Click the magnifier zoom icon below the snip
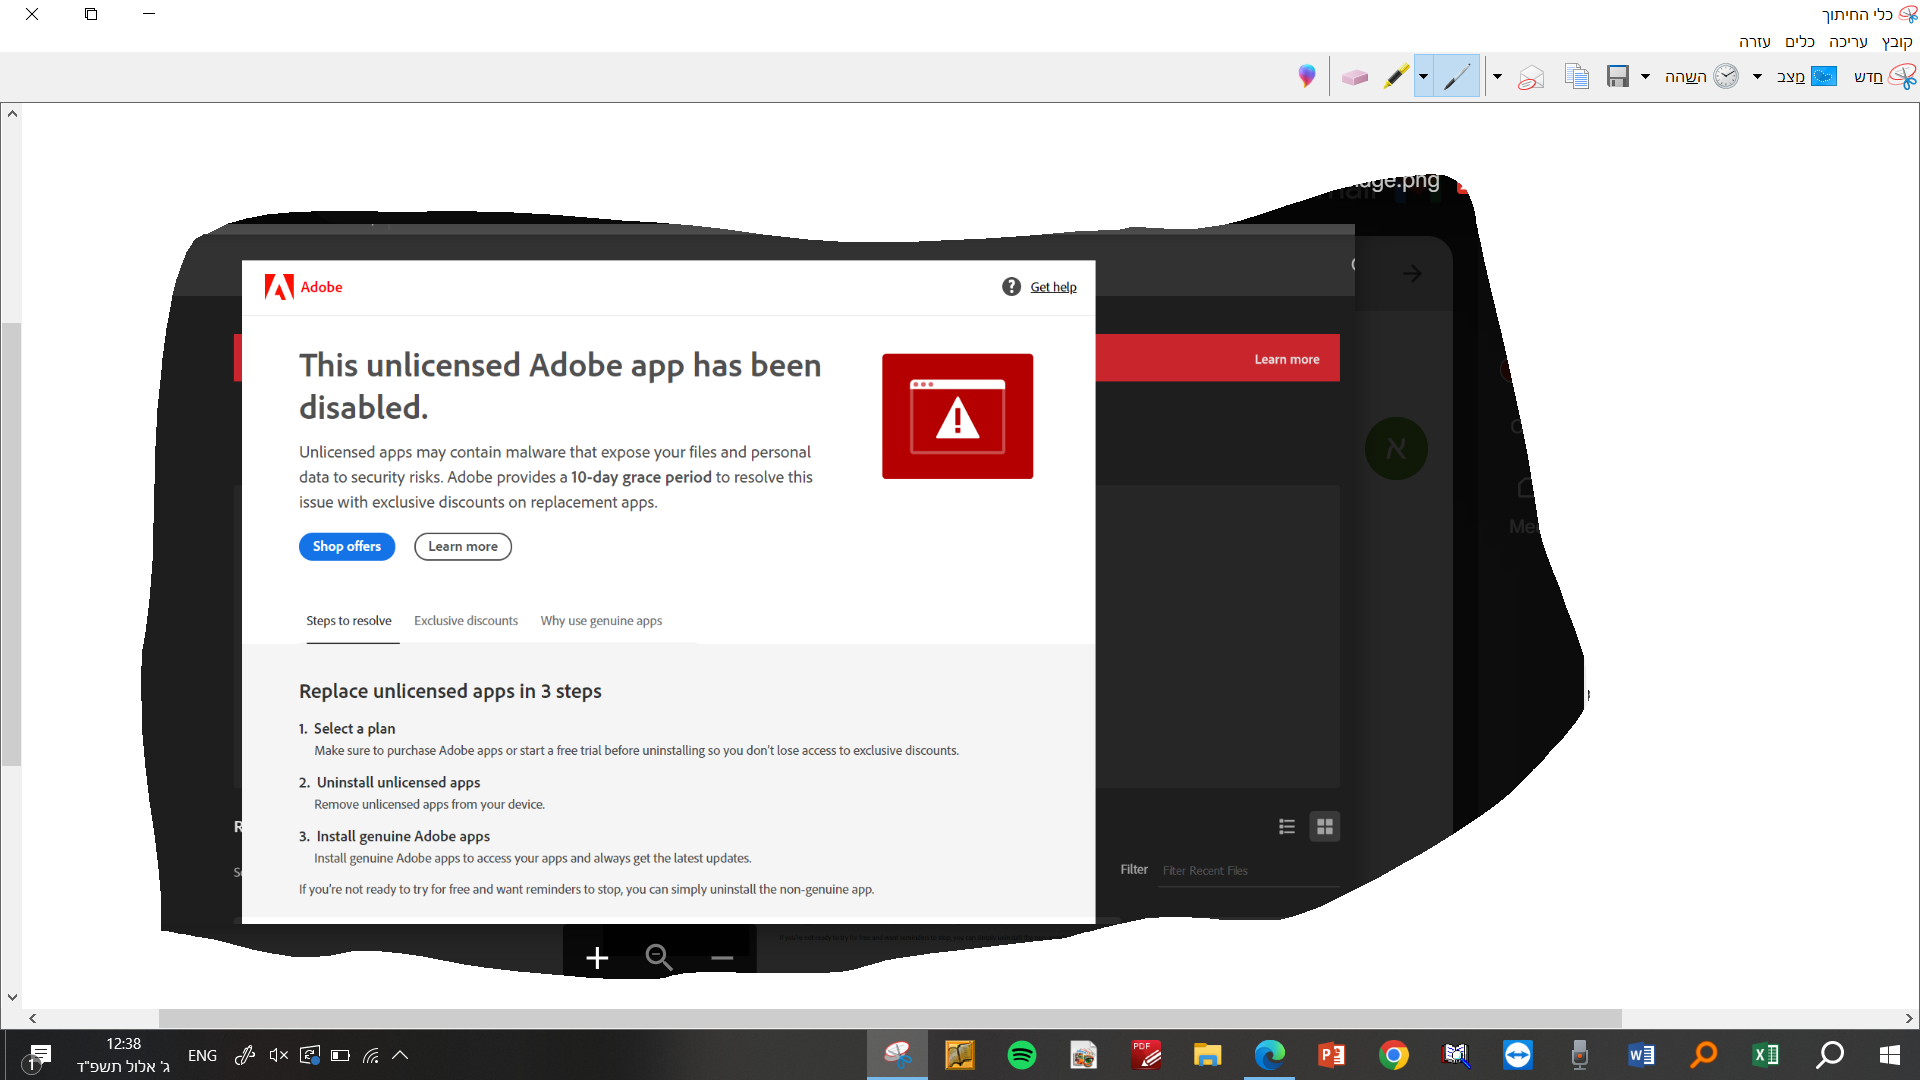1920x1080 pixels. pyautogui.click(x=659, y=957)
